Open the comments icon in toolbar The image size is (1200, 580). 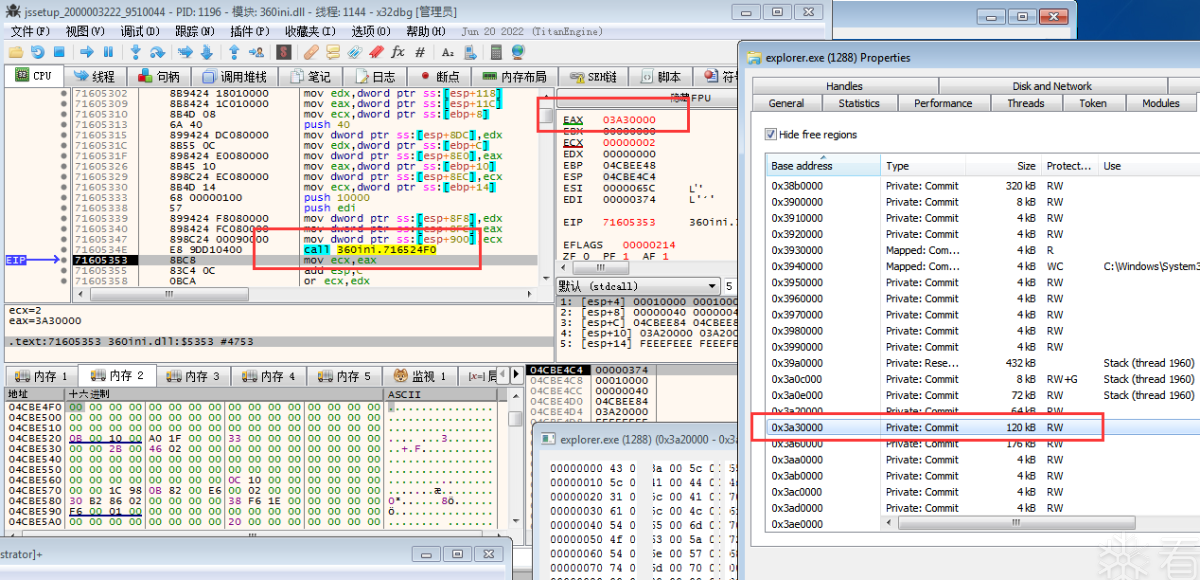333,52
